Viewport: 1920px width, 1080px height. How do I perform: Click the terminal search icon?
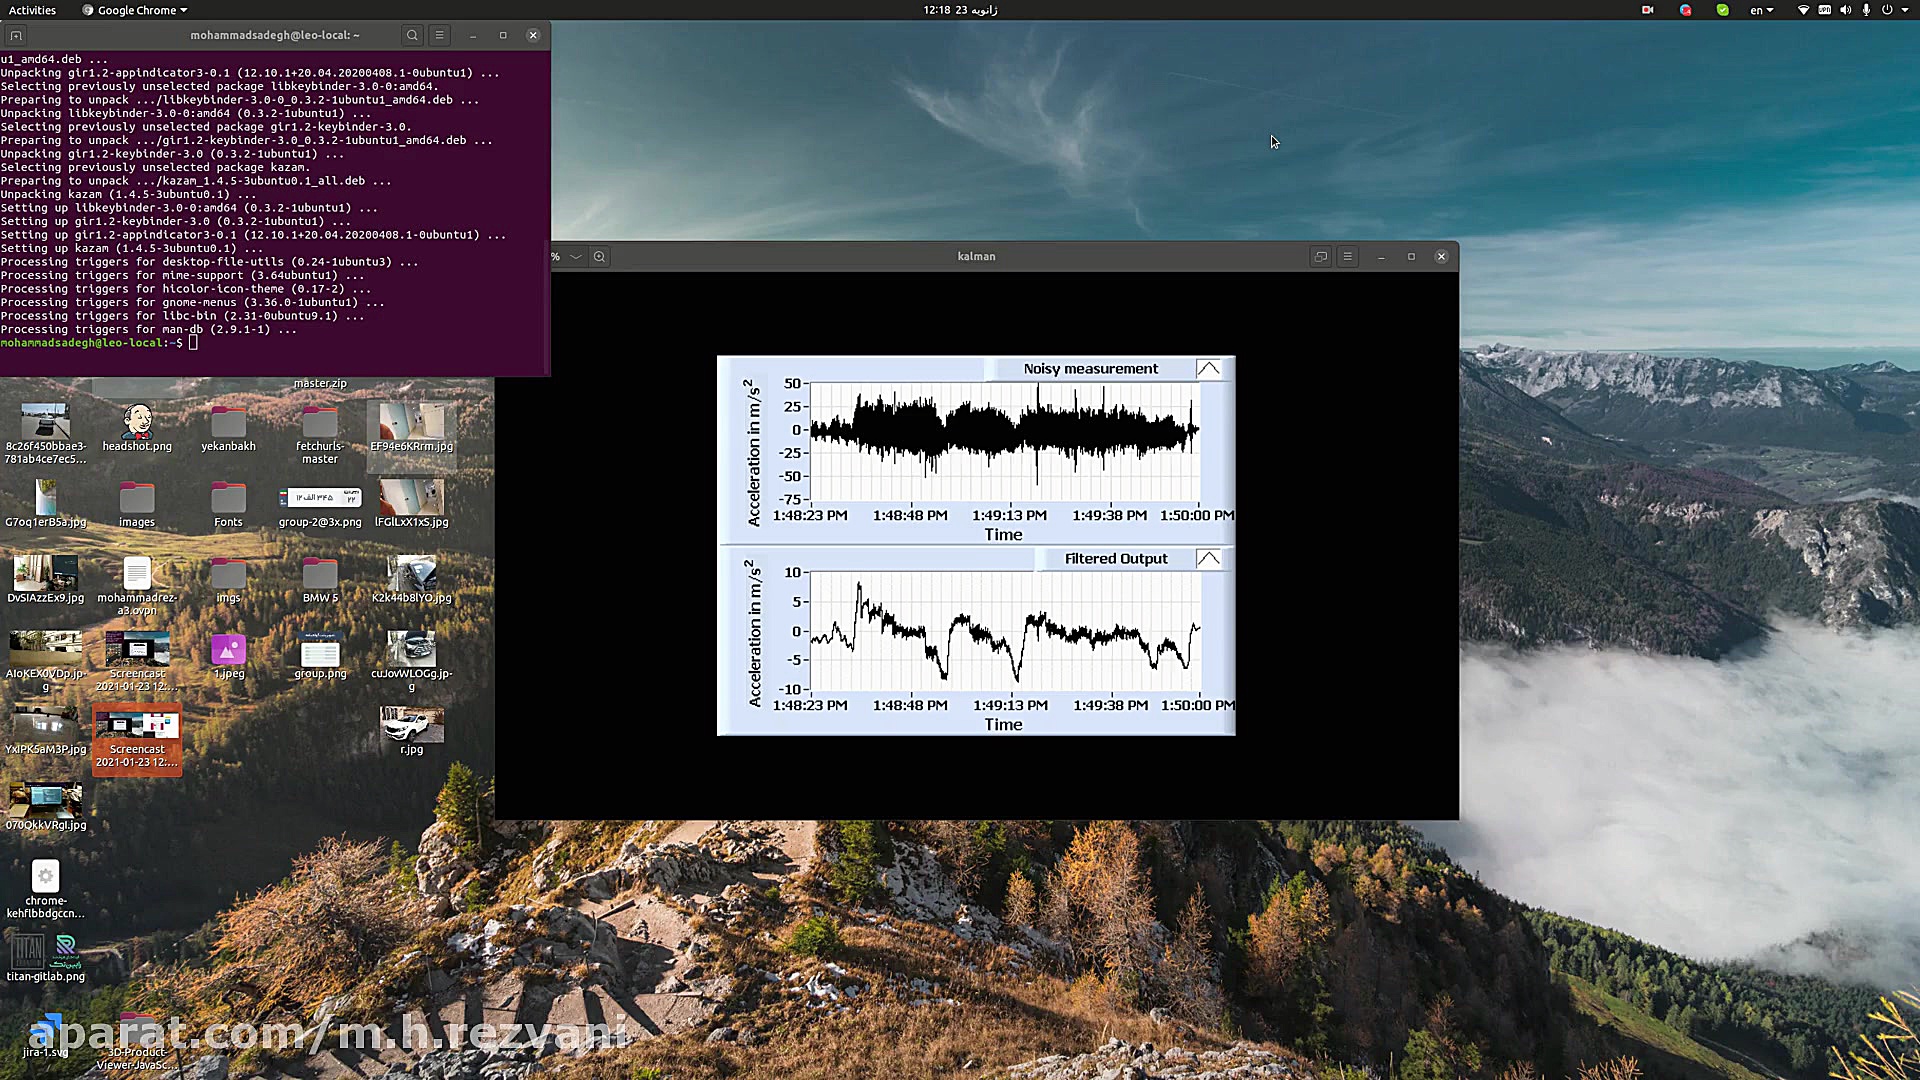pyautogui.click(x=412, y=35)
